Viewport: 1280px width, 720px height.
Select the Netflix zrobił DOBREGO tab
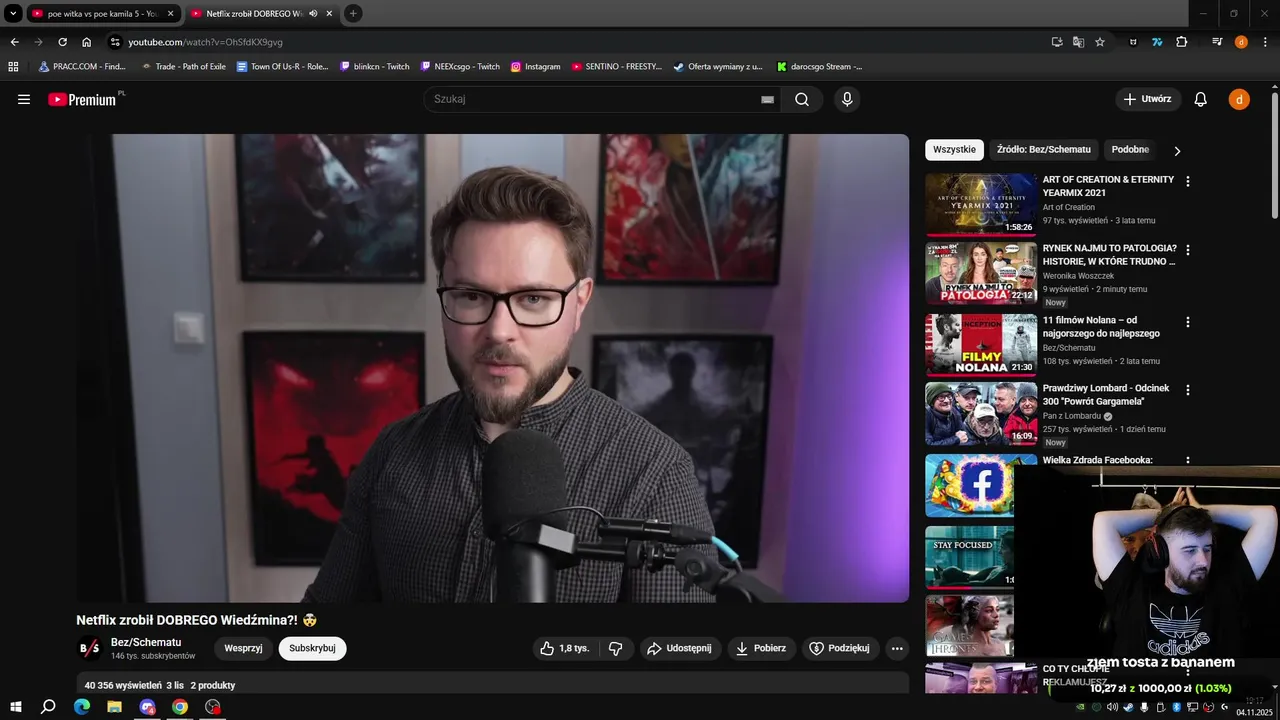click(260, 13)
